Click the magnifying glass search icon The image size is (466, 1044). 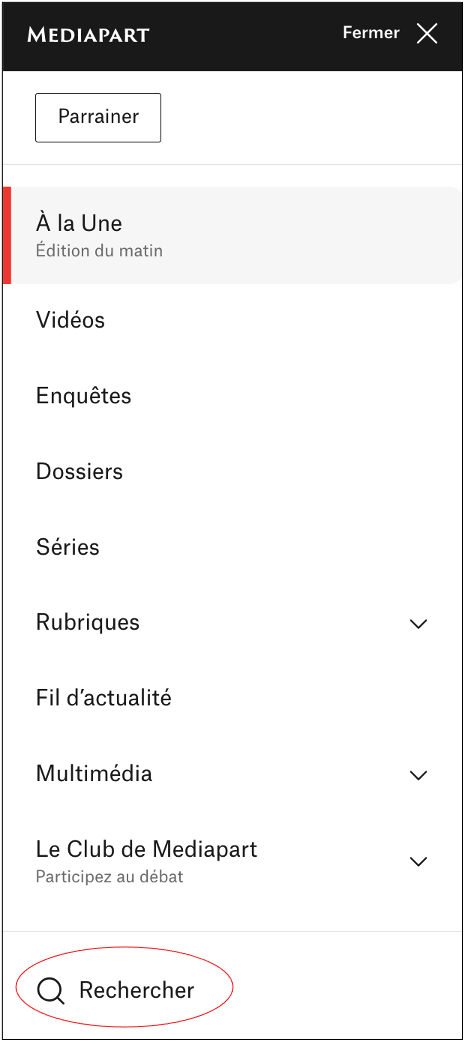pos(51,991)
